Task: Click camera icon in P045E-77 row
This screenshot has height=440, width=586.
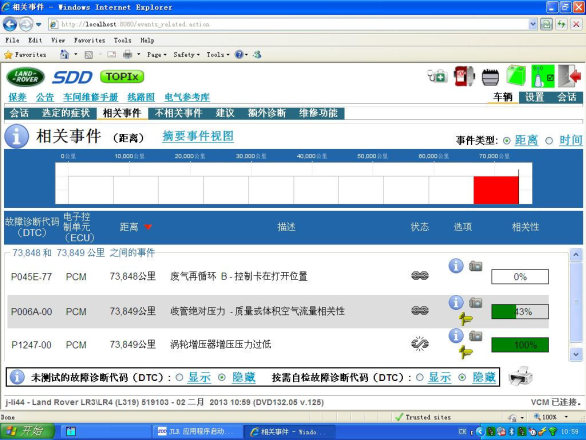Action: tap(475, 266)
